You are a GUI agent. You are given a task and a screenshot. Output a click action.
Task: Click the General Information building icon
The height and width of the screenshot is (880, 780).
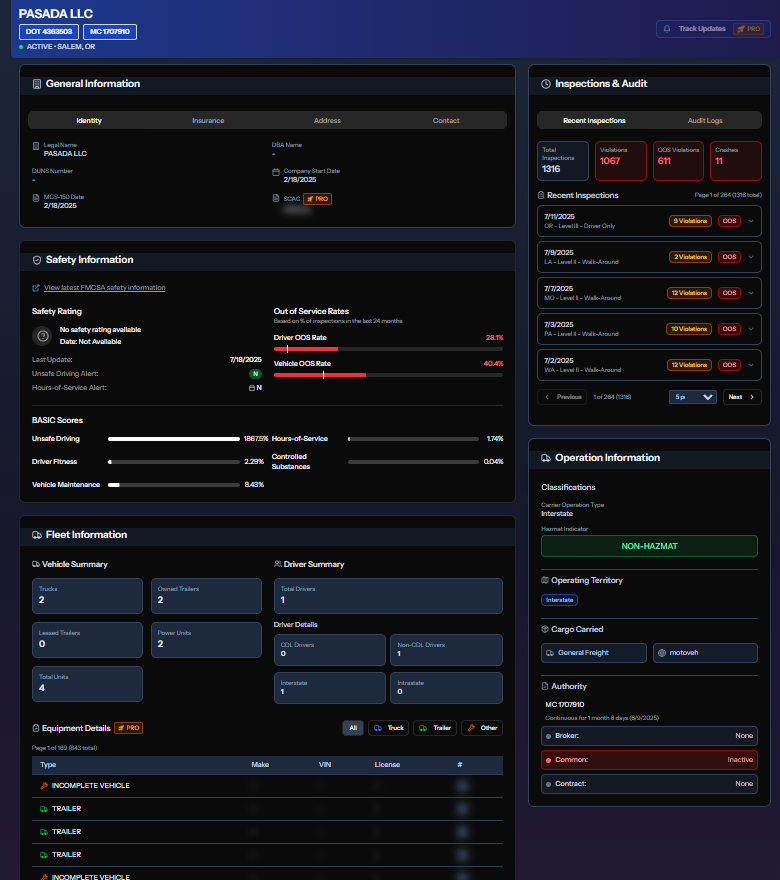(37, 84)
